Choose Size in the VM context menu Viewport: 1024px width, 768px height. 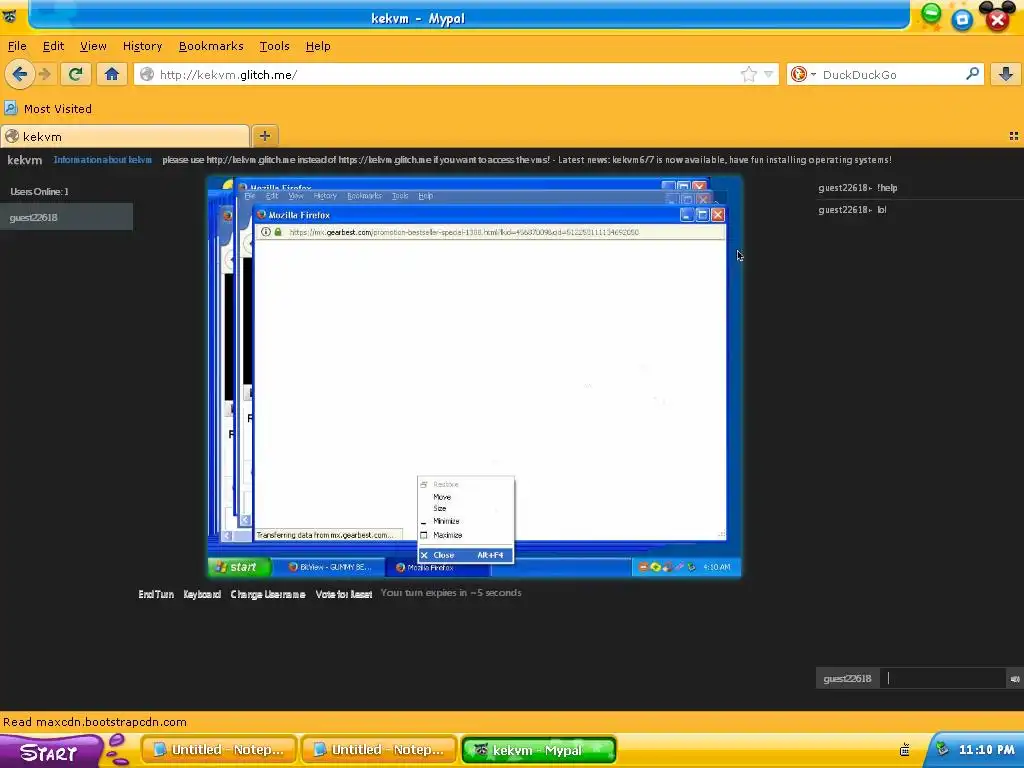[466, 508]
